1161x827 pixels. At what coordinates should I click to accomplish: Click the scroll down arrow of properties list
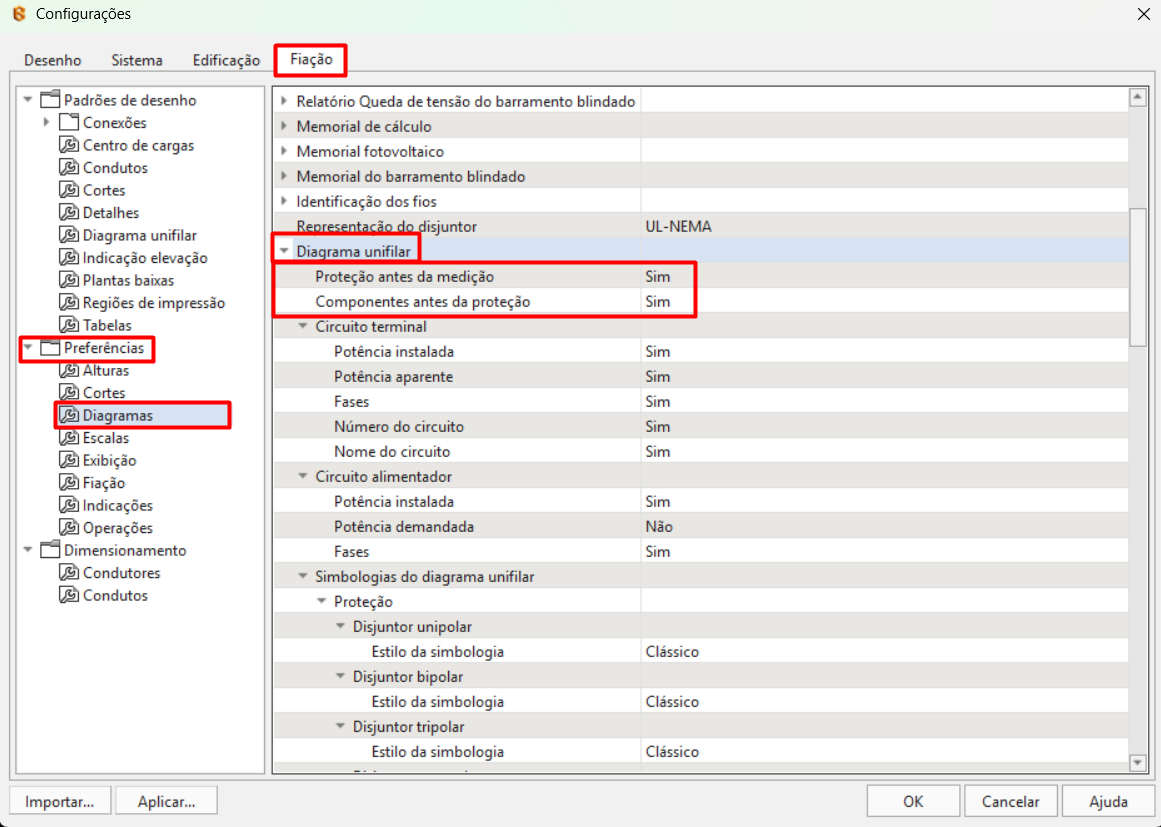[1137, 764]
